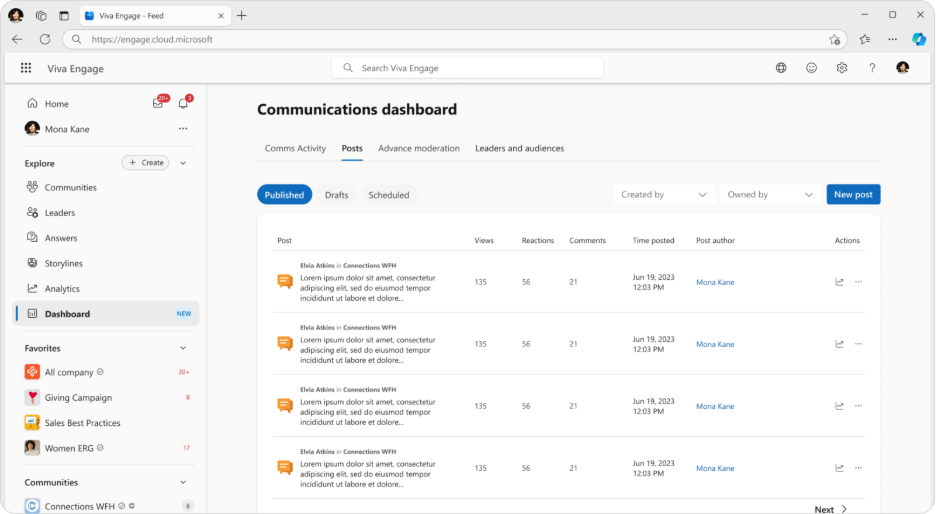Switch to the Drafts filter pill
Image resolution: width=936 pixels, height=514 pixels.
[x=336, y=195]
